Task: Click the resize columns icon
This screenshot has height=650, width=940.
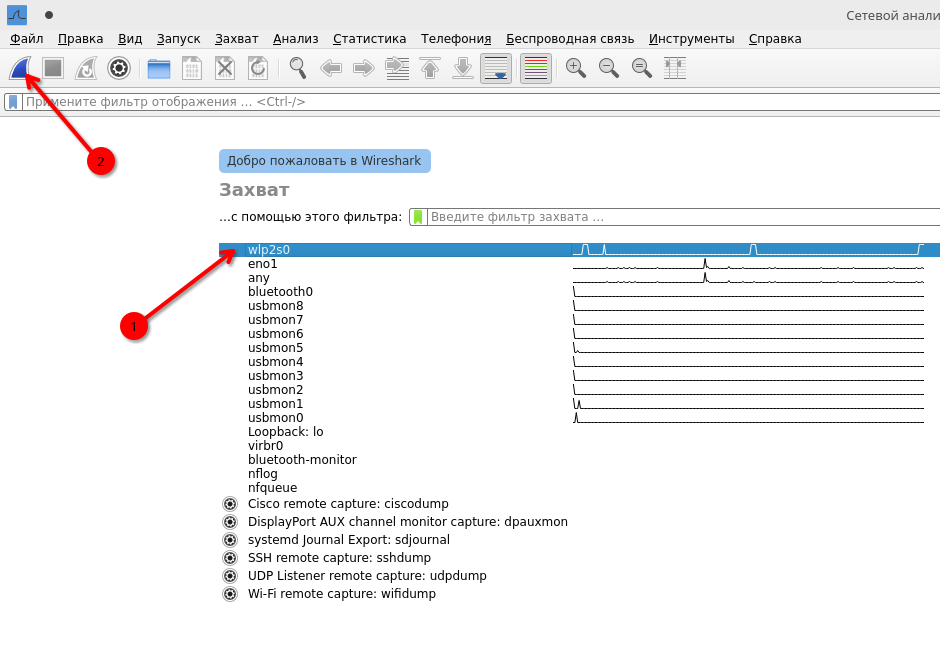Action: 675,68
